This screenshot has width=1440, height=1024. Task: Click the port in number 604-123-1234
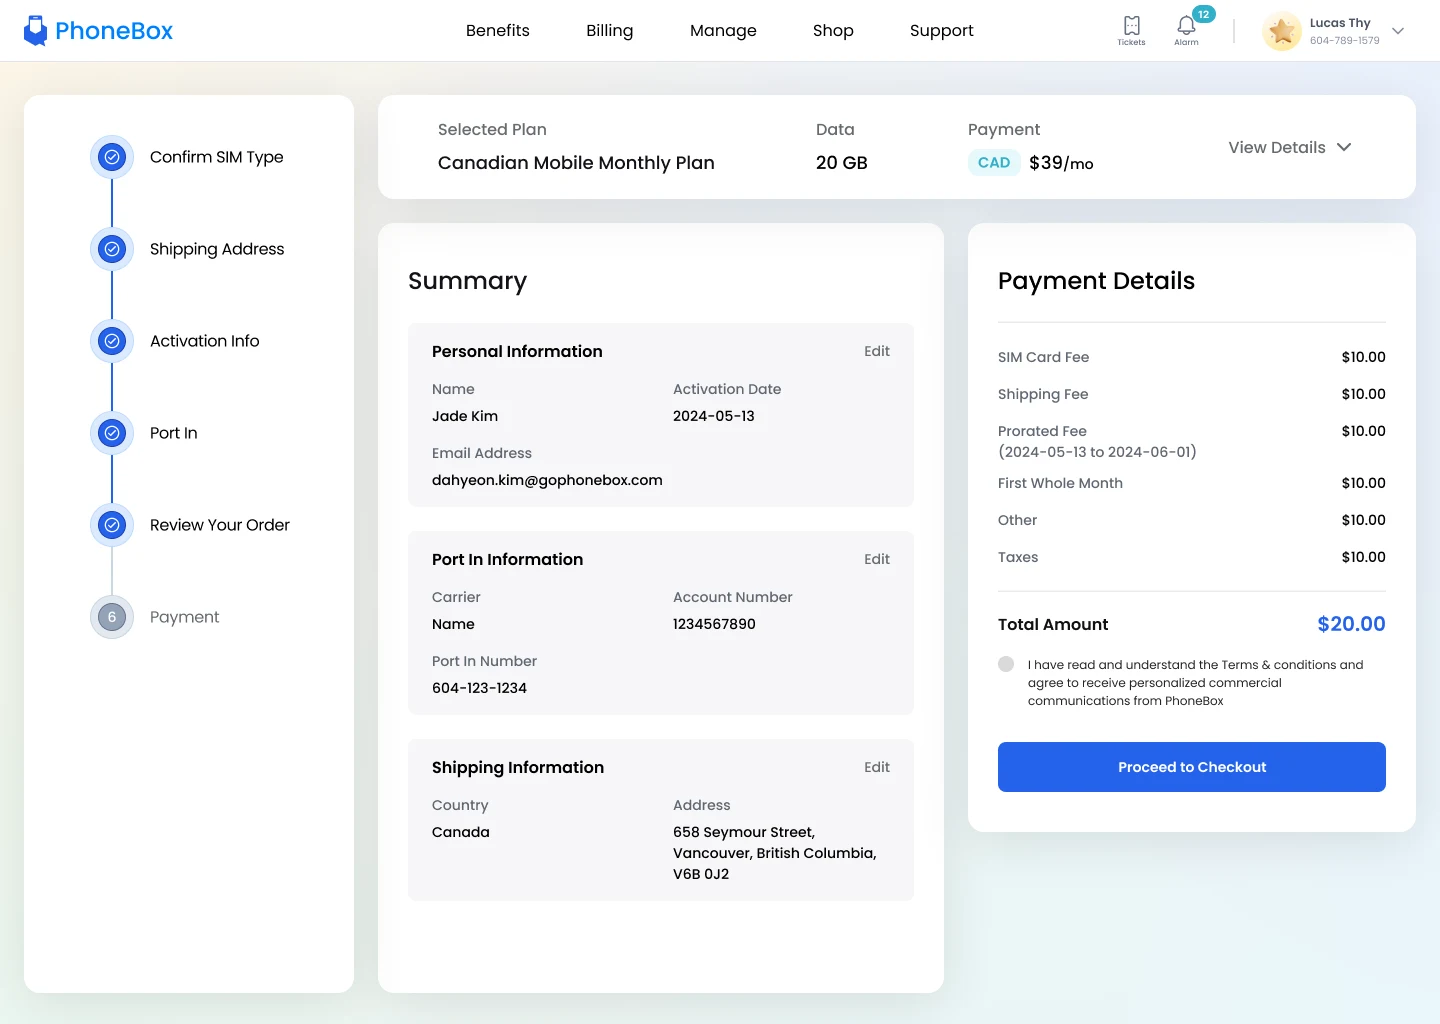(479, 688)
